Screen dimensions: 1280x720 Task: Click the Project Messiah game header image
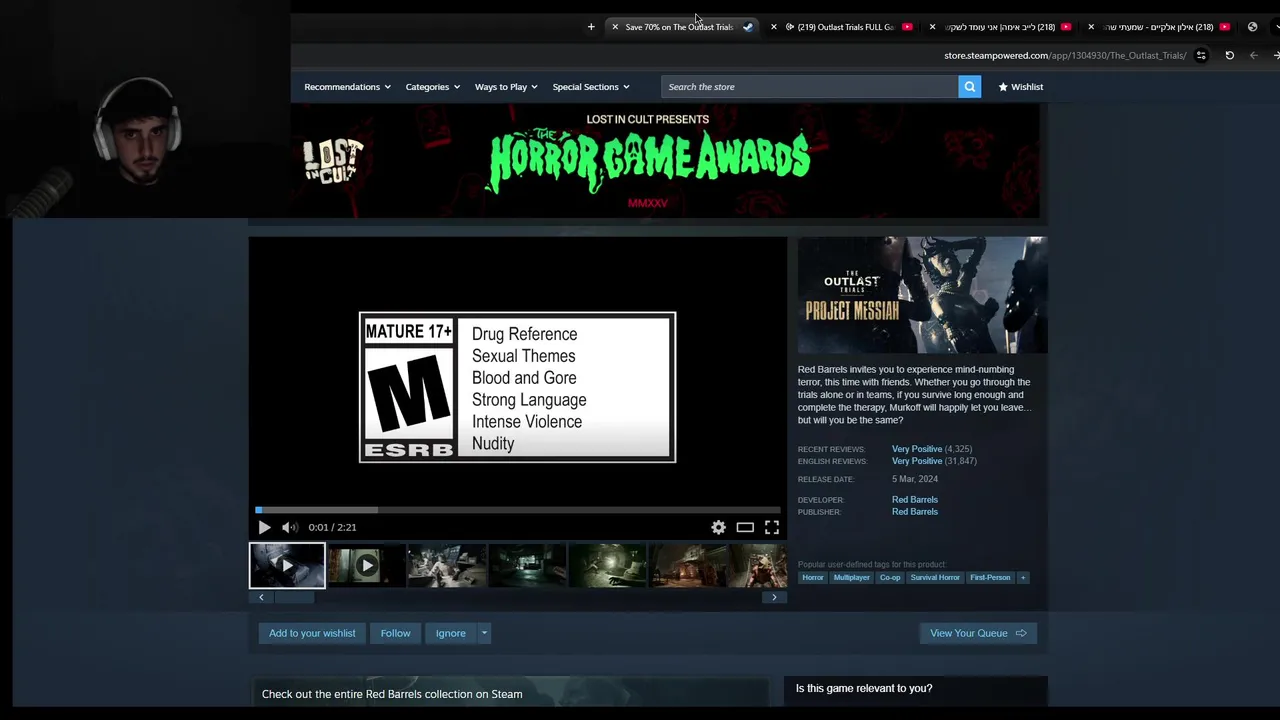(922, 295)
